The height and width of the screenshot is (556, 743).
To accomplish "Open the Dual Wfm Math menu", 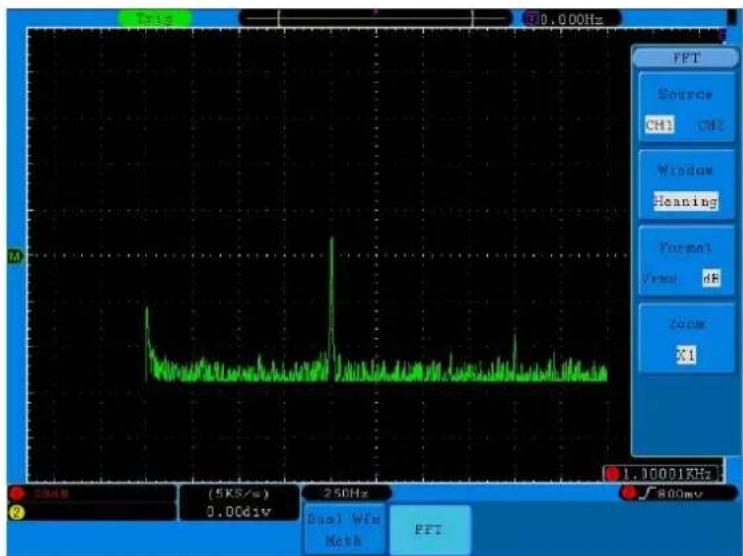I will [344, 529].
